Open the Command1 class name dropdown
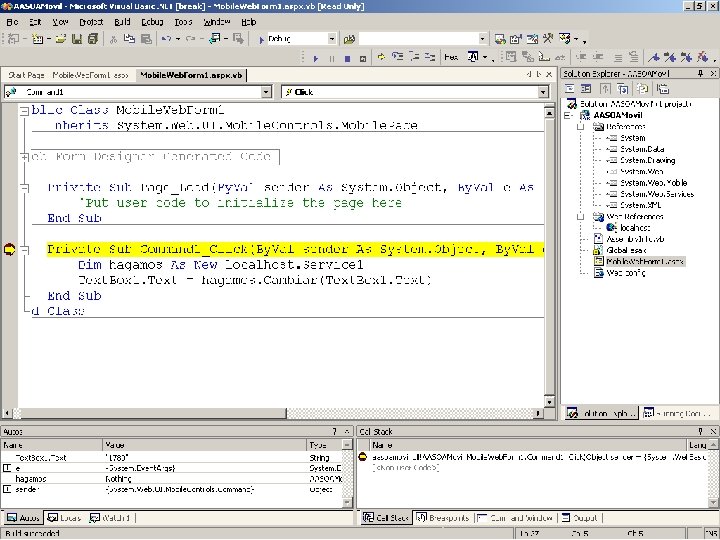 (266, 92)
